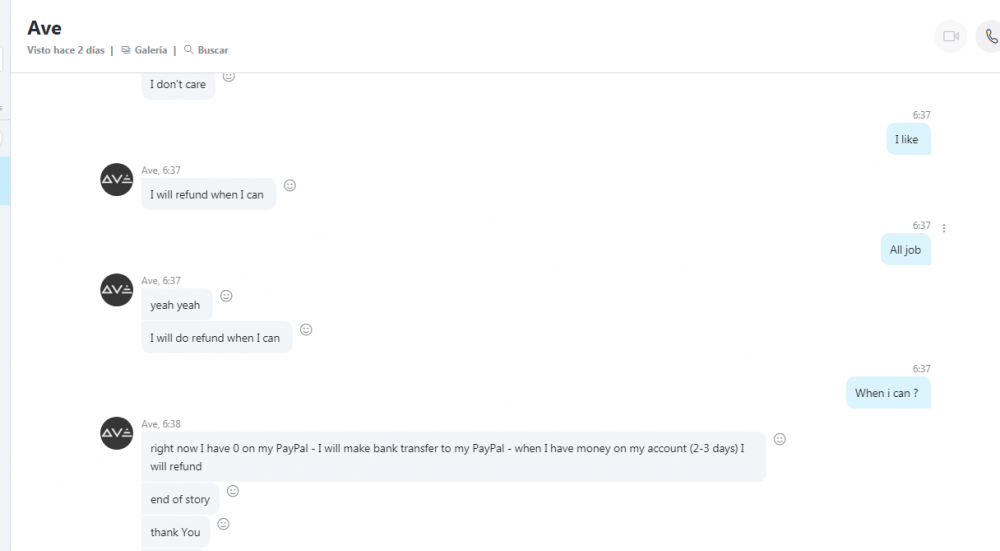The image size is (1000, 551).
Task: Open Ave's profile from the header name
Action: coord(45,28)
